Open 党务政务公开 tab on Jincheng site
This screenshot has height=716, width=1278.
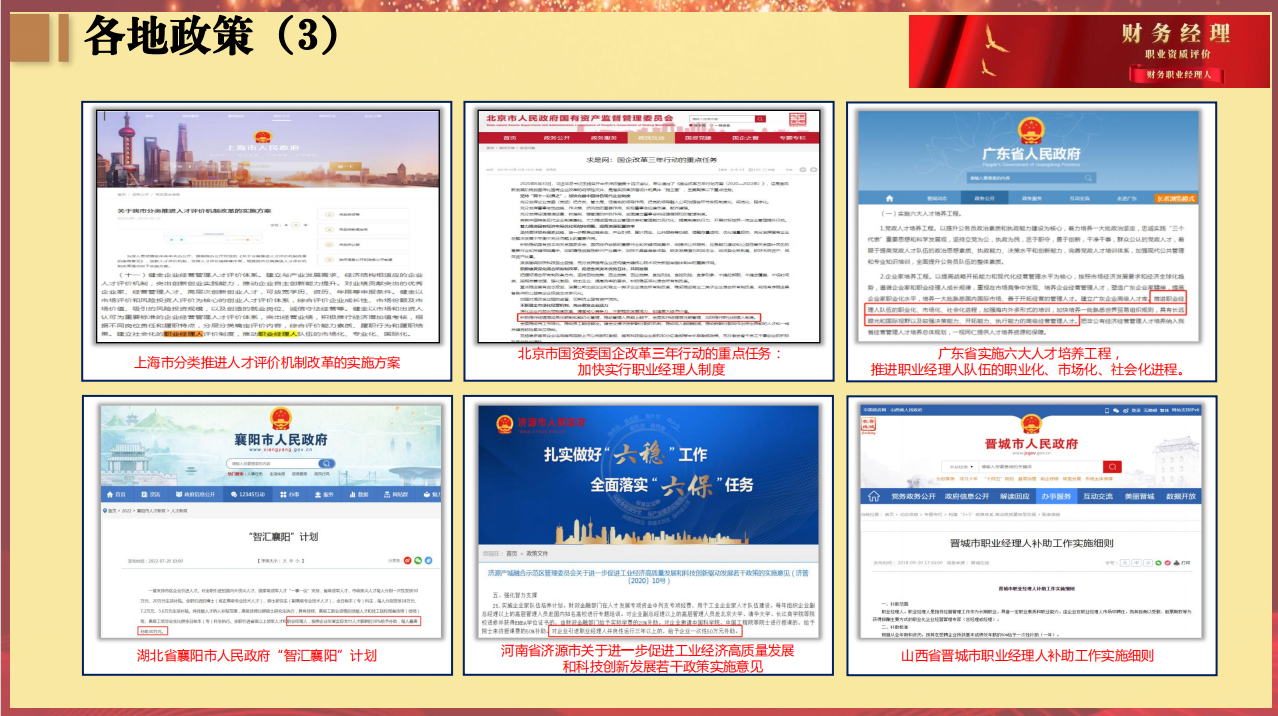[x=913, y=497]
